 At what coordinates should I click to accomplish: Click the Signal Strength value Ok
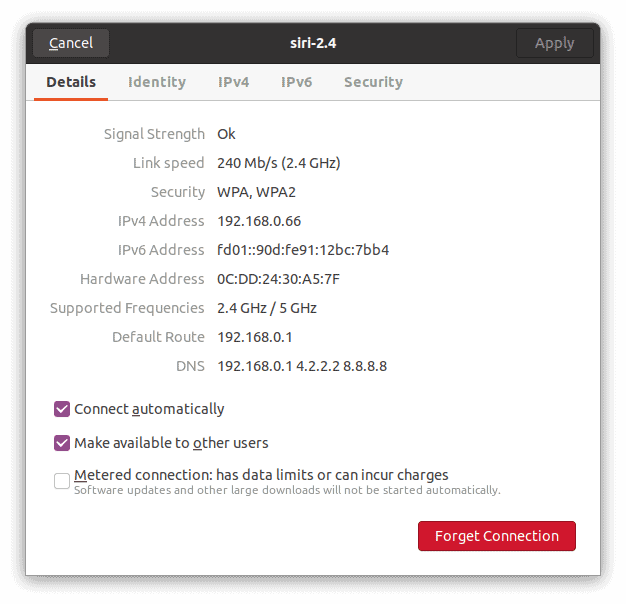click(226, 134)
